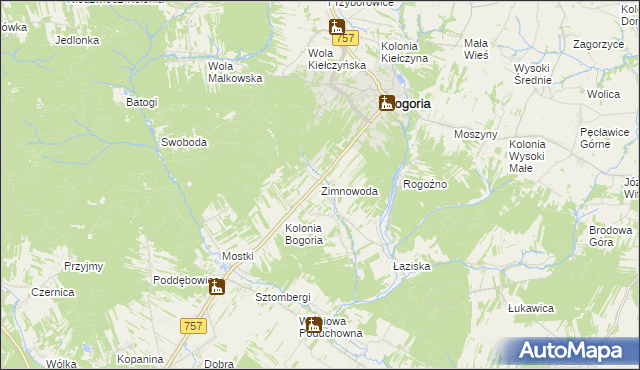640x370 pixels.
Task: Select the Wólka label
Action: 61,364
